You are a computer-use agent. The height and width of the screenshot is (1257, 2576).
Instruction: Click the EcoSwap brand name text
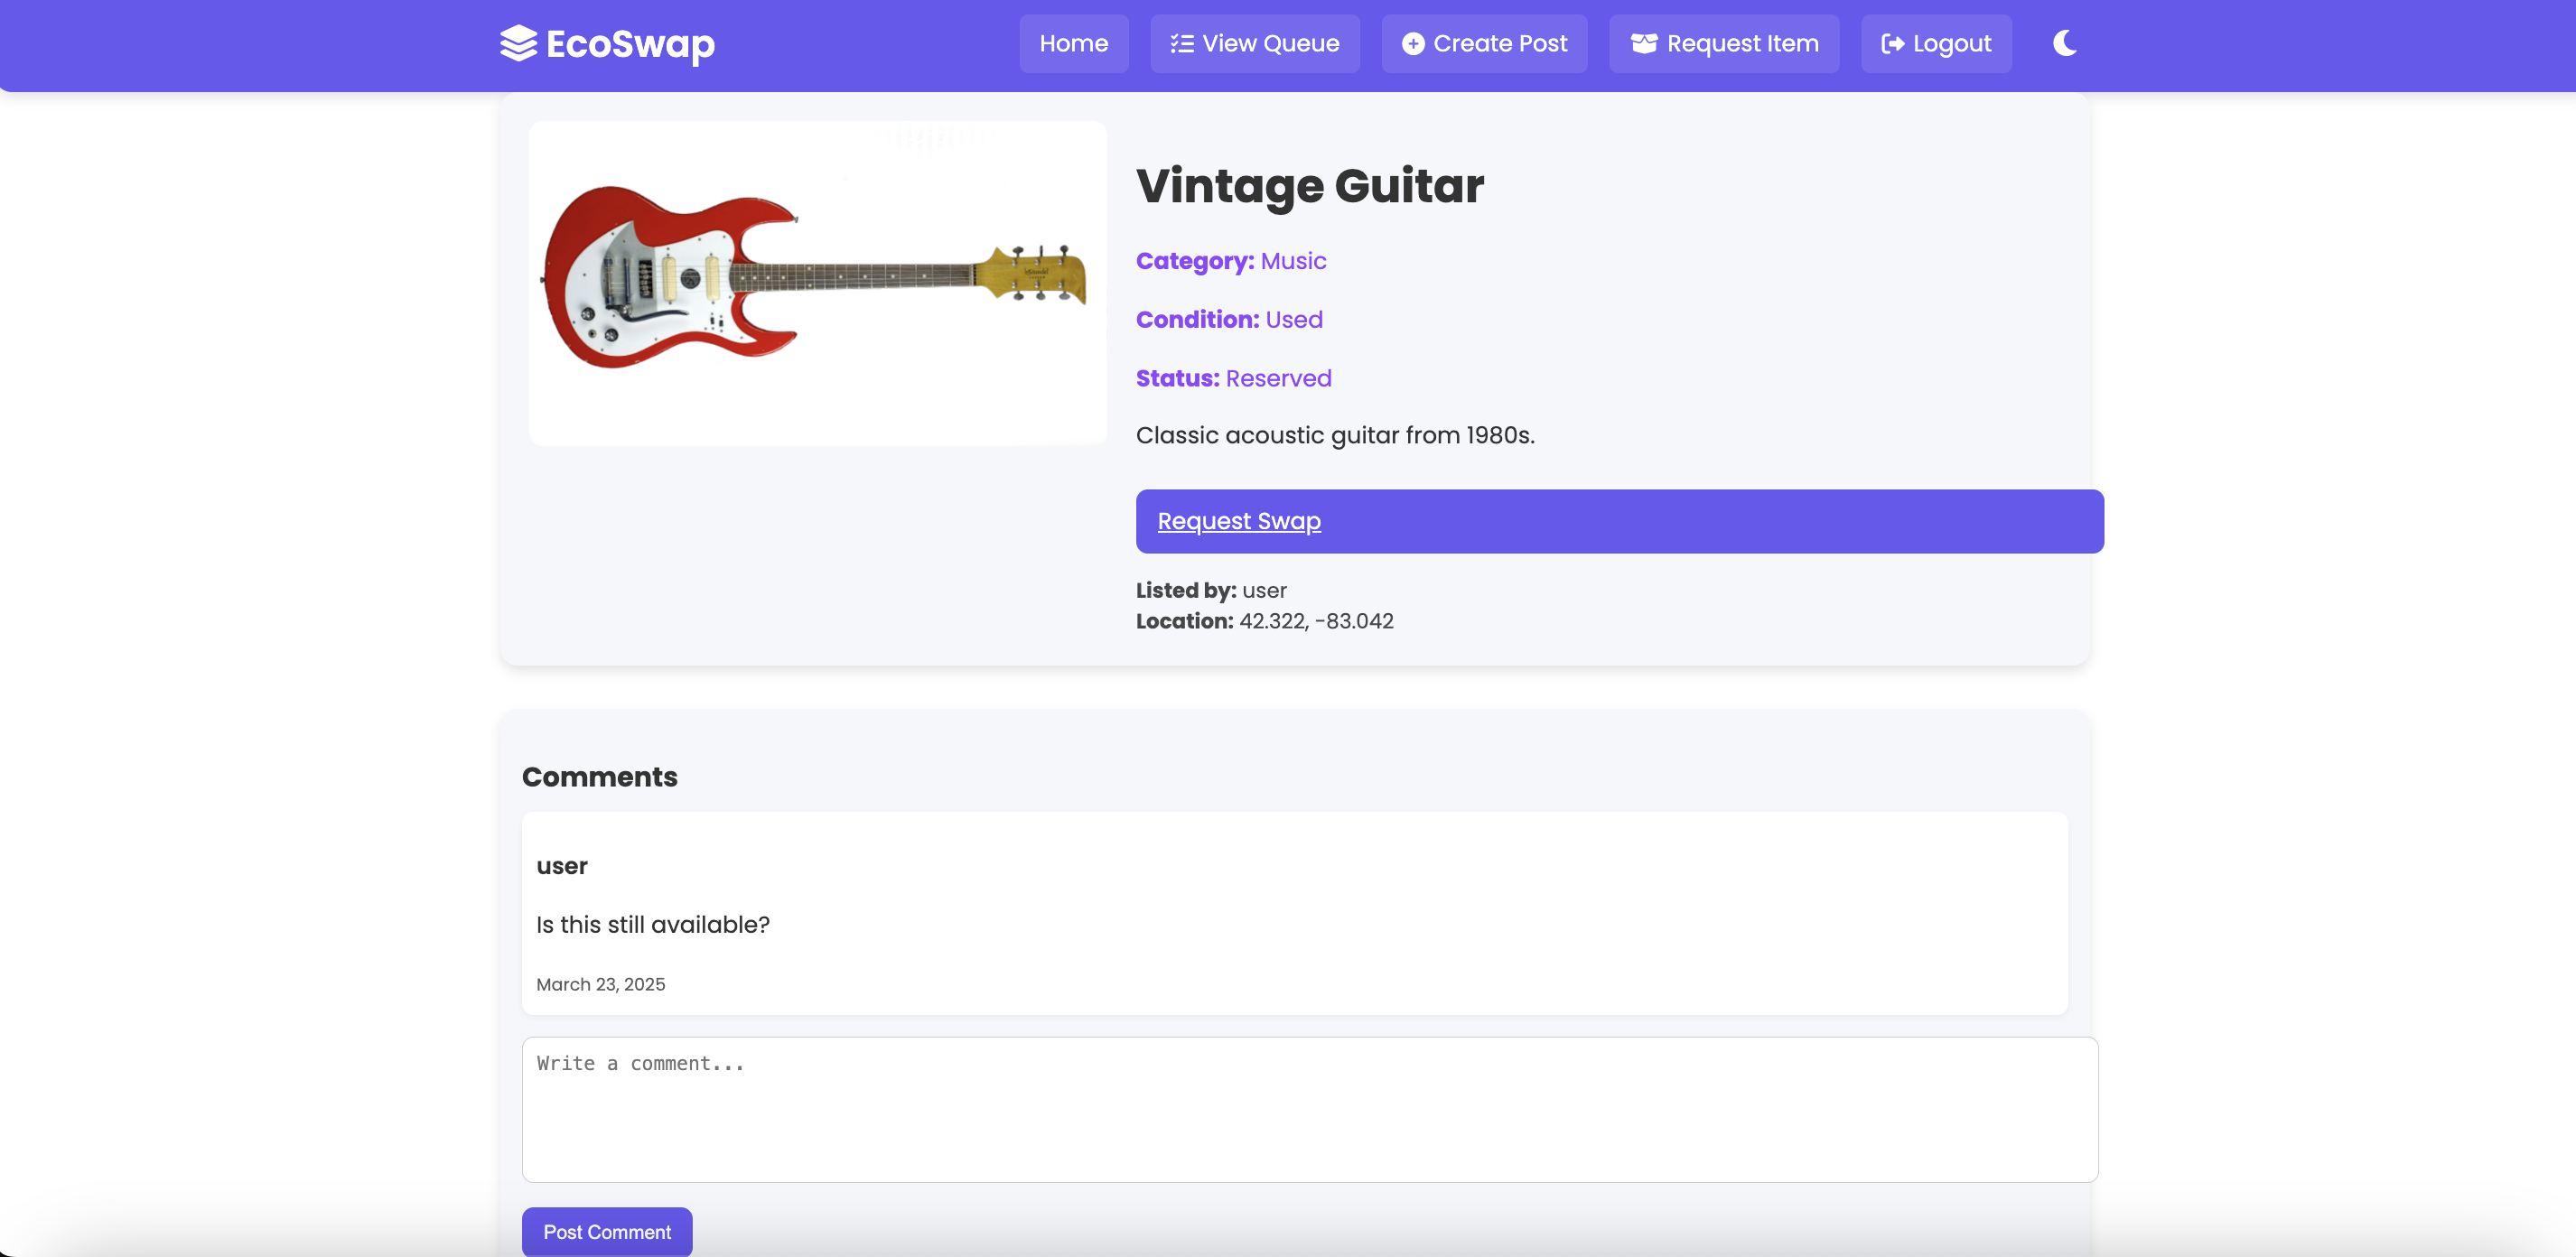click(x=630, y=44)
